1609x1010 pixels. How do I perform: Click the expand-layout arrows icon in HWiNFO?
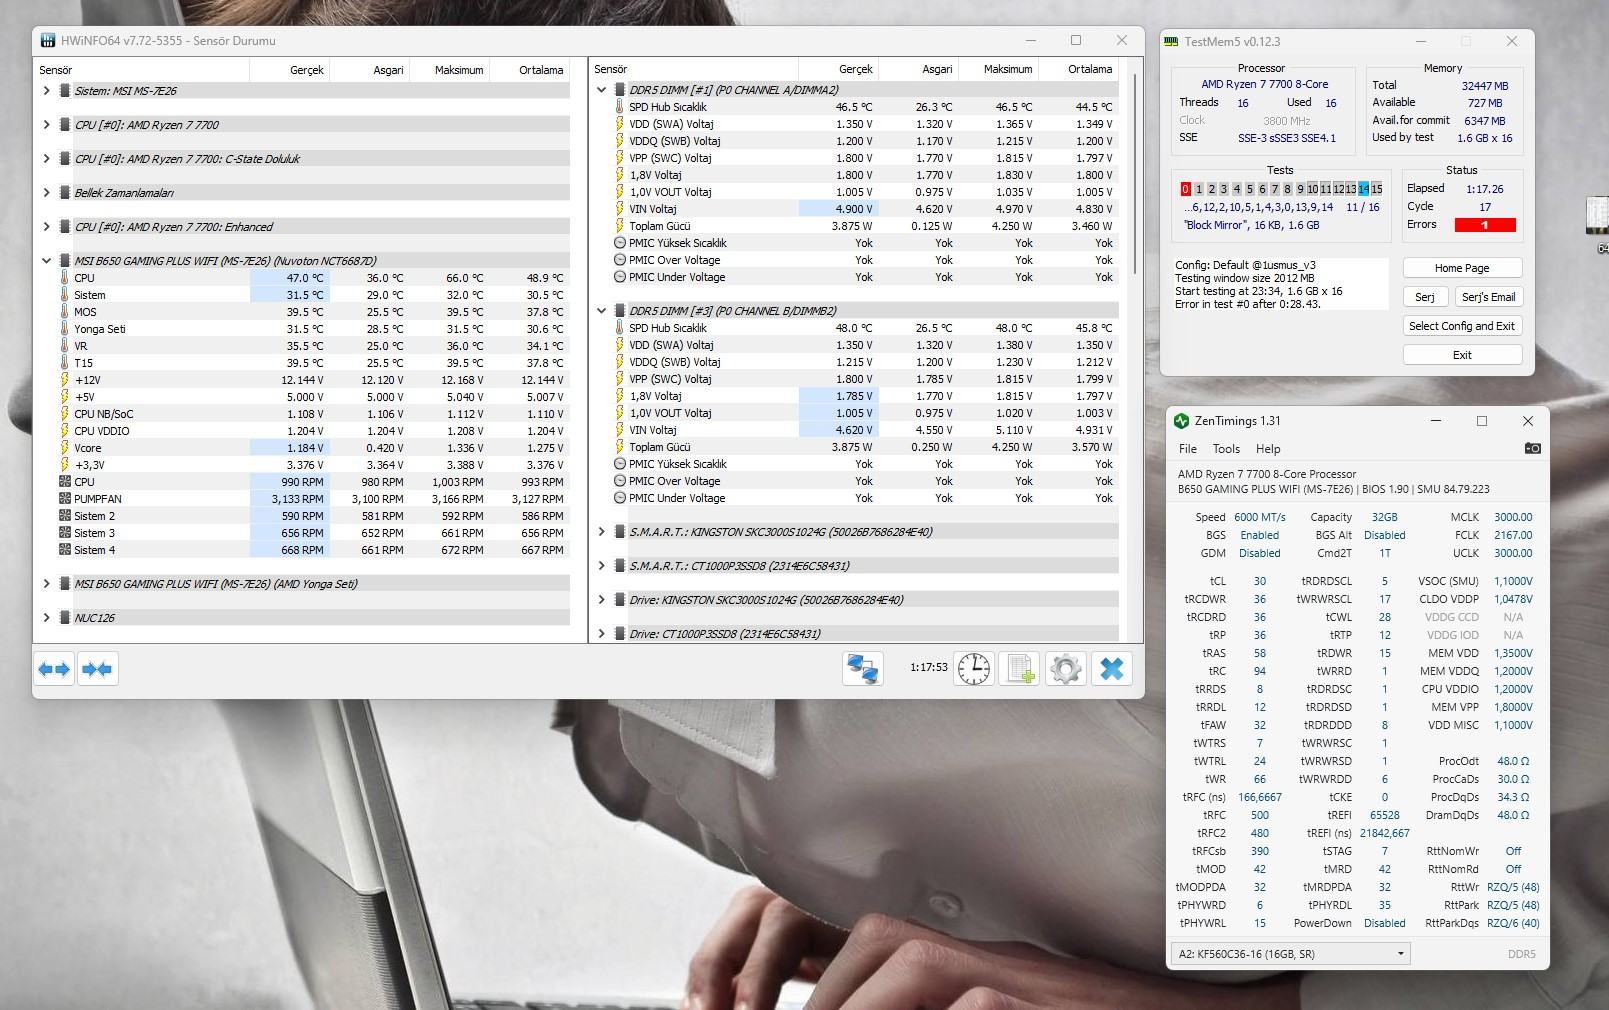54,669
